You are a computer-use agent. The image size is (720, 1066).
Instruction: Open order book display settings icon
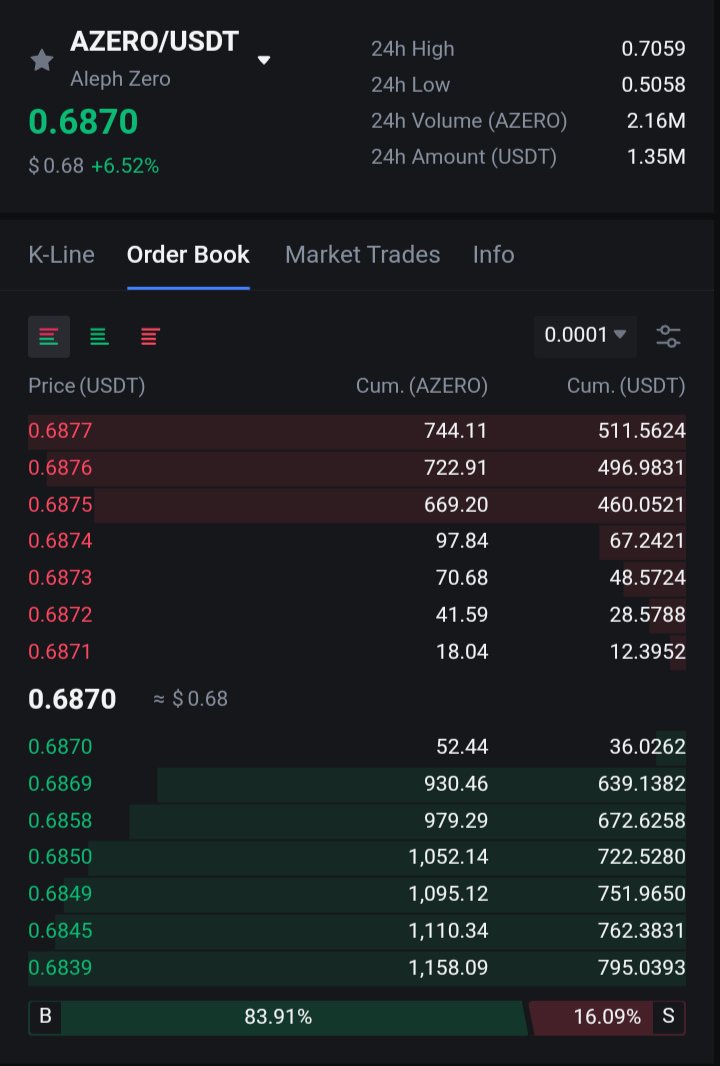pos(668,336)
